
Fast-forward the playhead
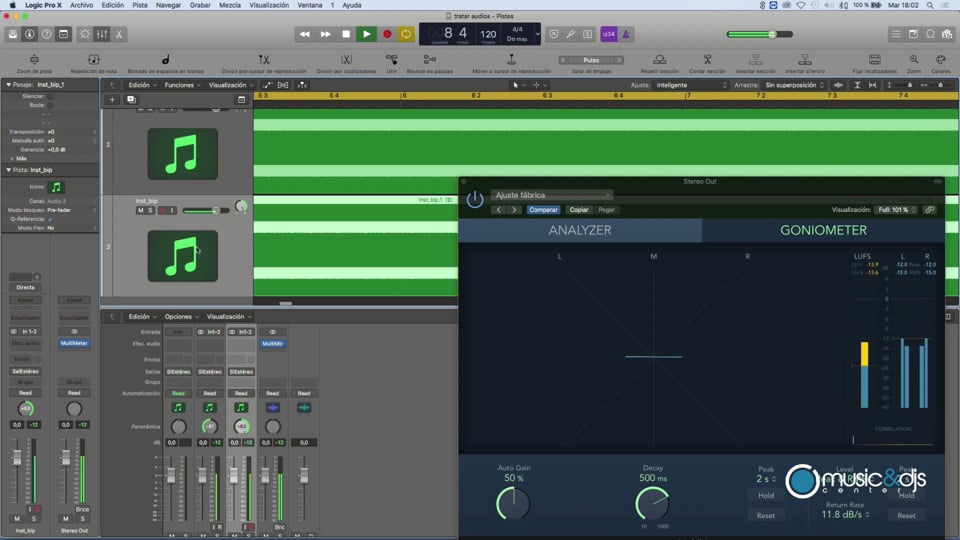pyautogui.click(x=325, y=34)
